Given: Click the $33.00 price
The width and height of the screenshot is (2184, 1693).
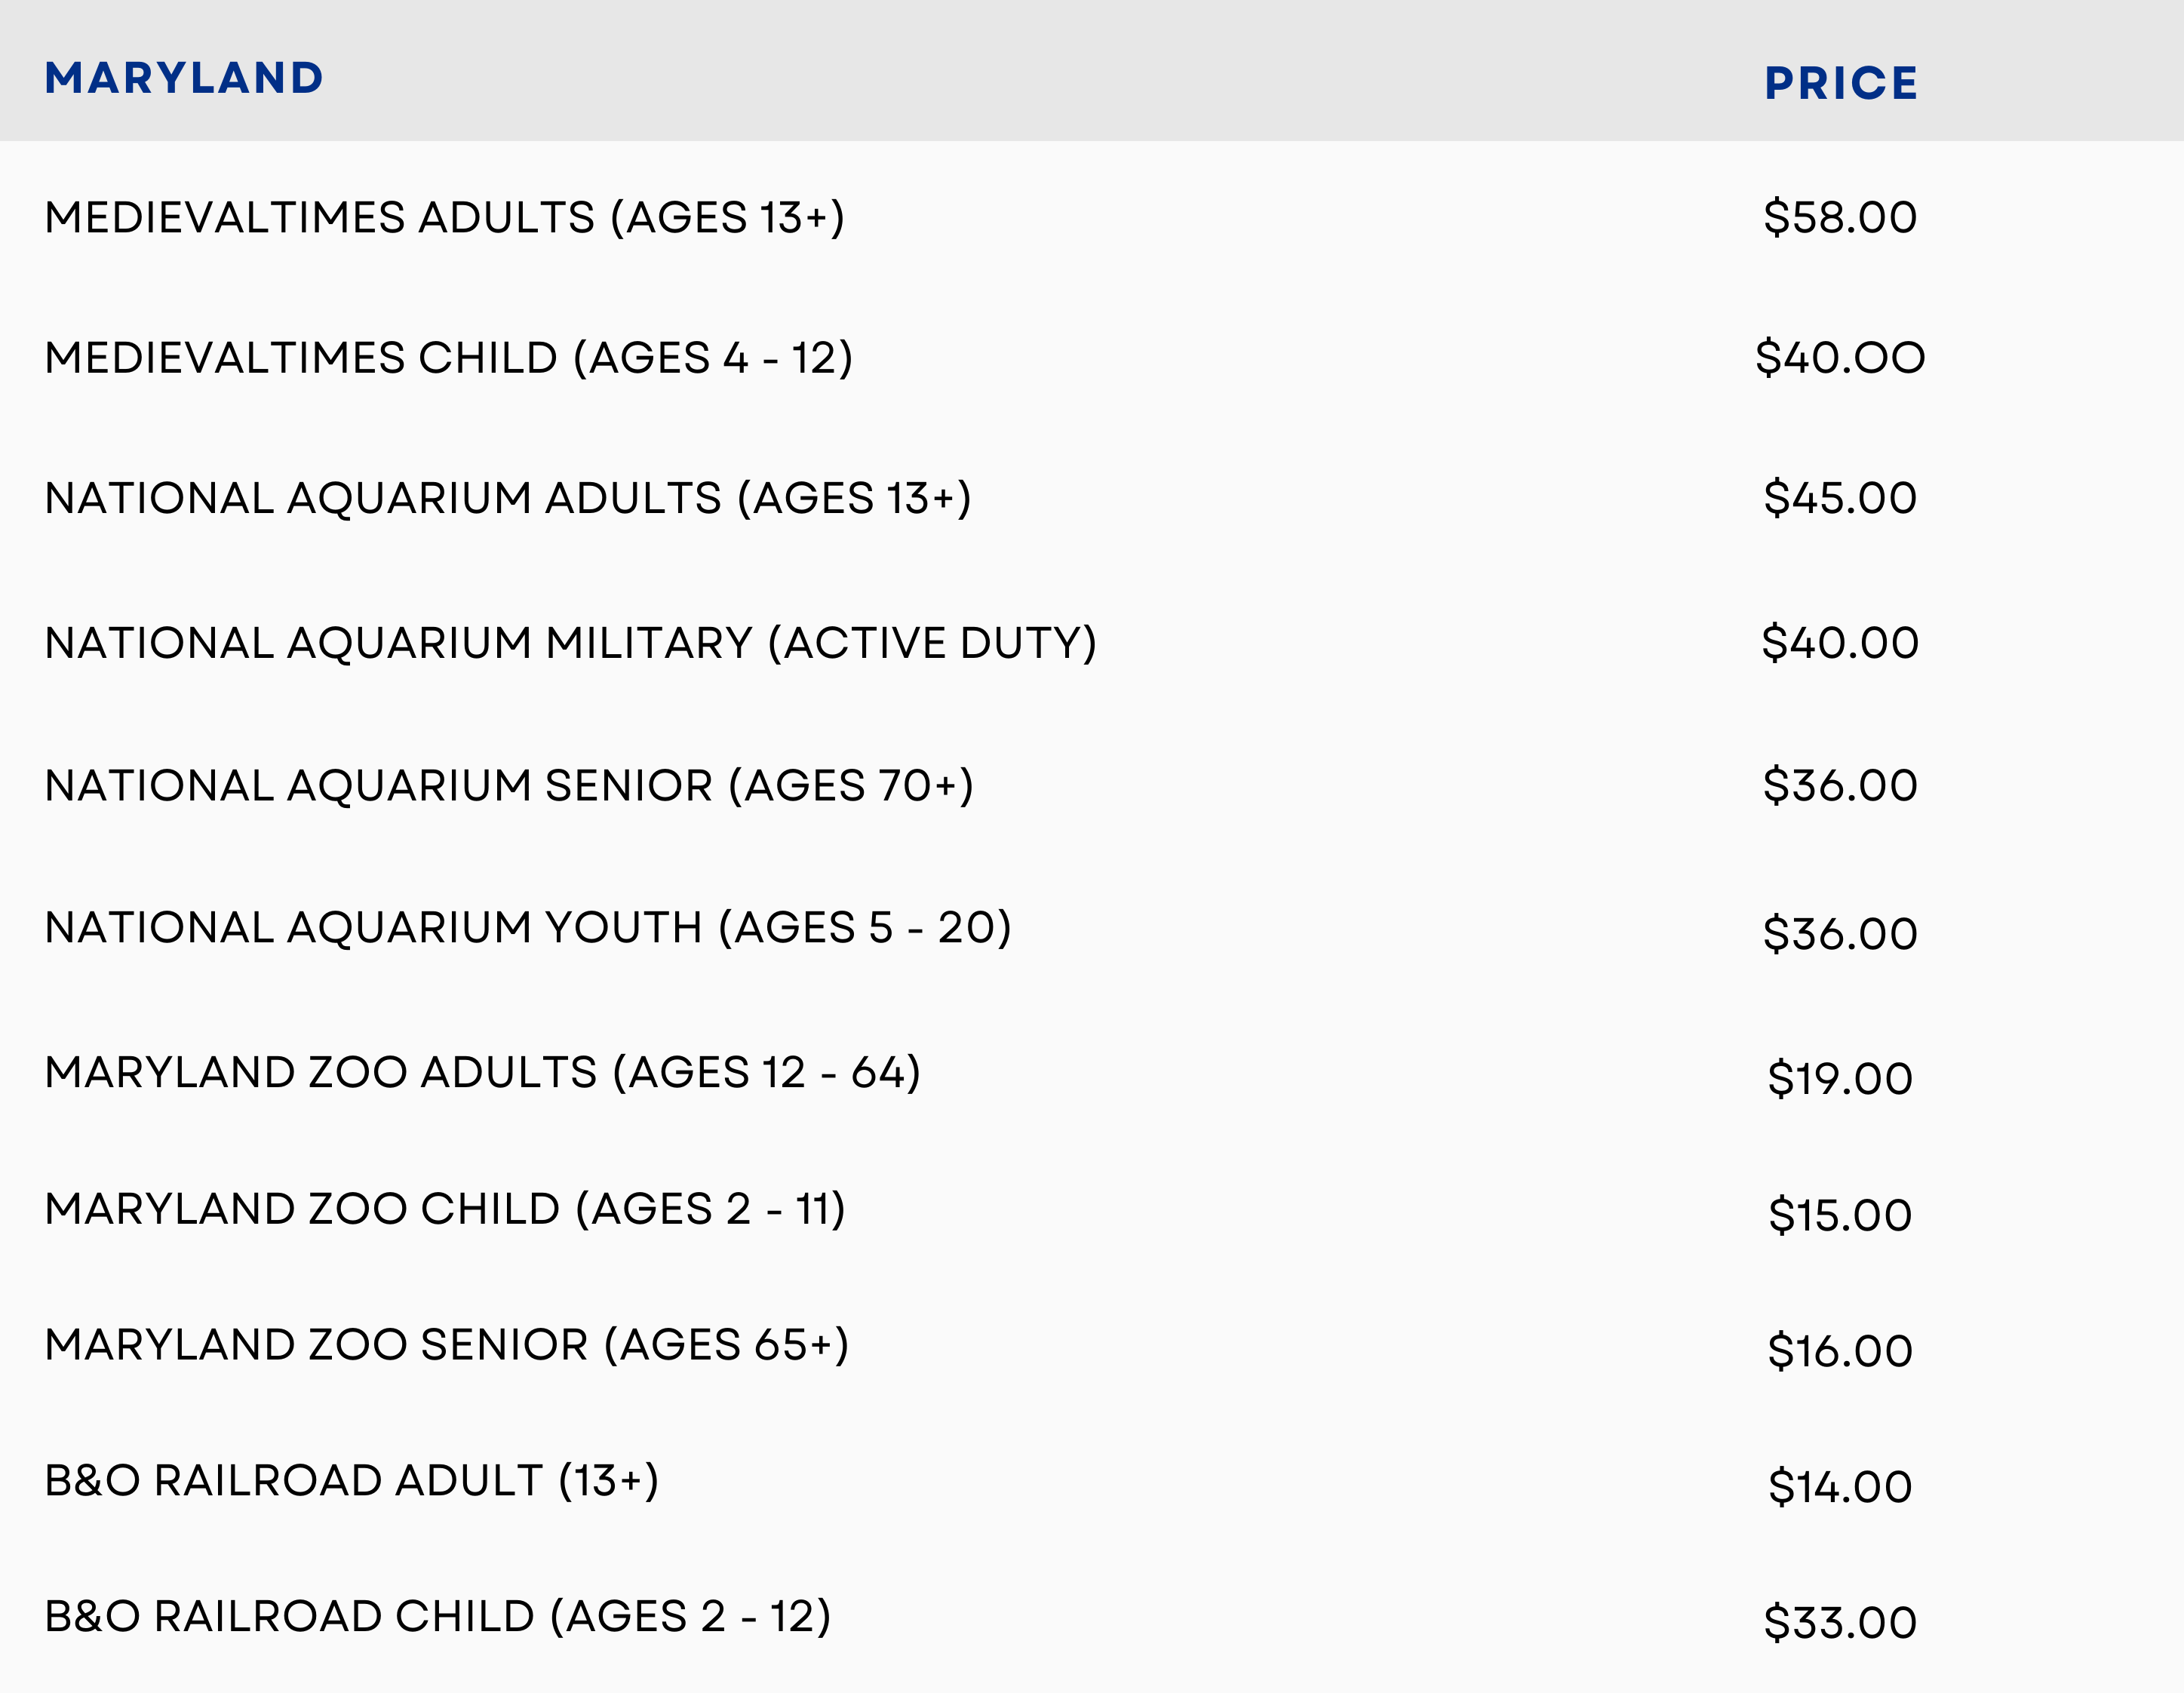Looking at the screenshot, I should coord(1840,1622).
